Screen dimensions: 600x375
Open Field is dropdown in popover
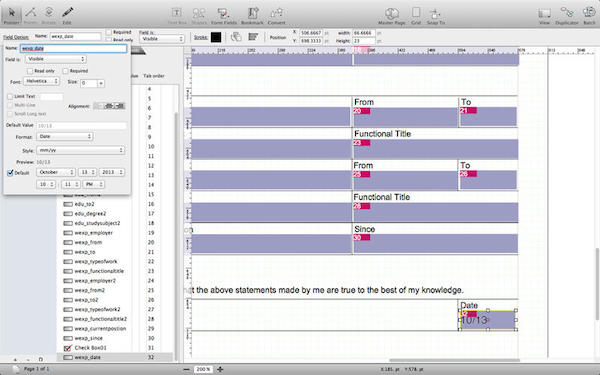point(56,59)
